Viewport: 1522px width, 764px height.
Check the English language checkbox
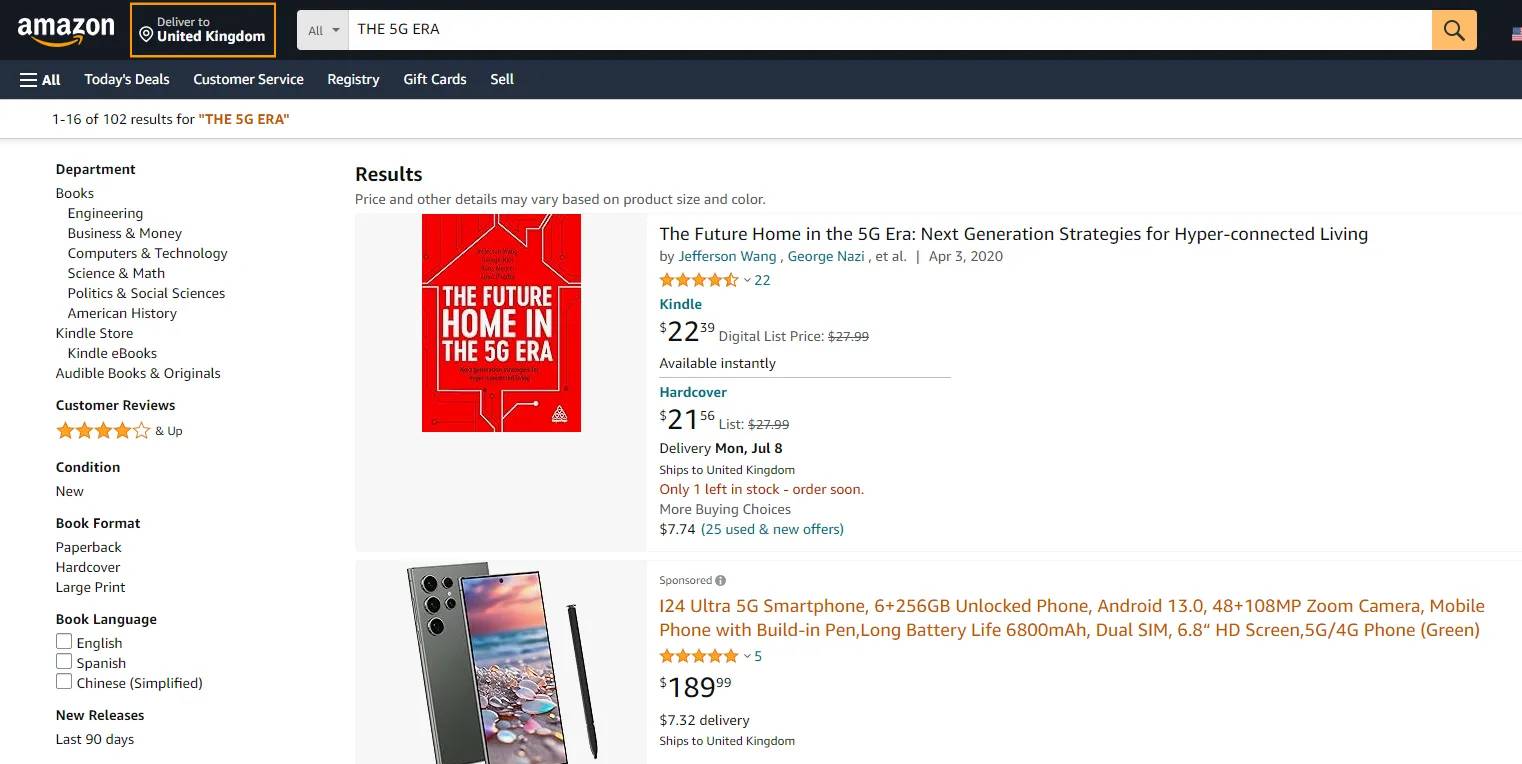tap(64, 642)
